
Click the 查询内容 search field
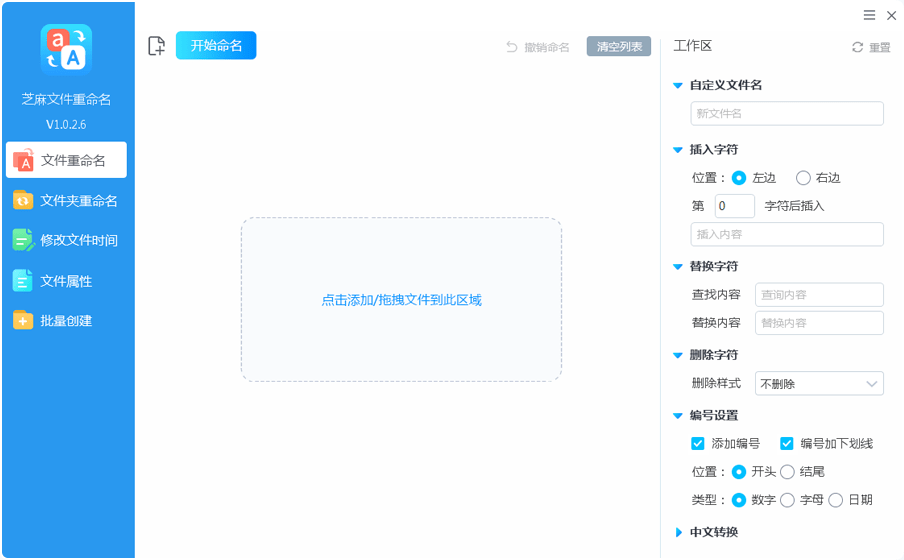[819, 295]
